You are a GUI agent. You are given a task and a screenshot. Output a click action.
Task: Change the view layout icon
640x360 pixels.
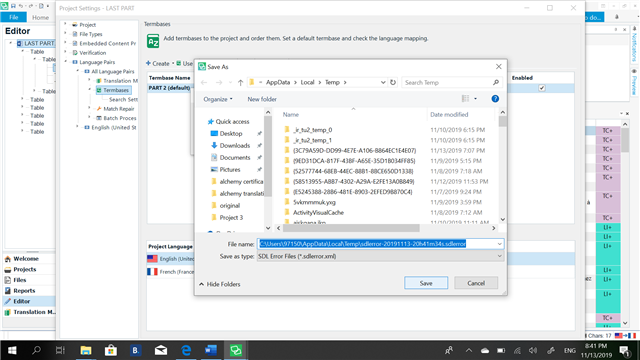click(x=465, y=98)
